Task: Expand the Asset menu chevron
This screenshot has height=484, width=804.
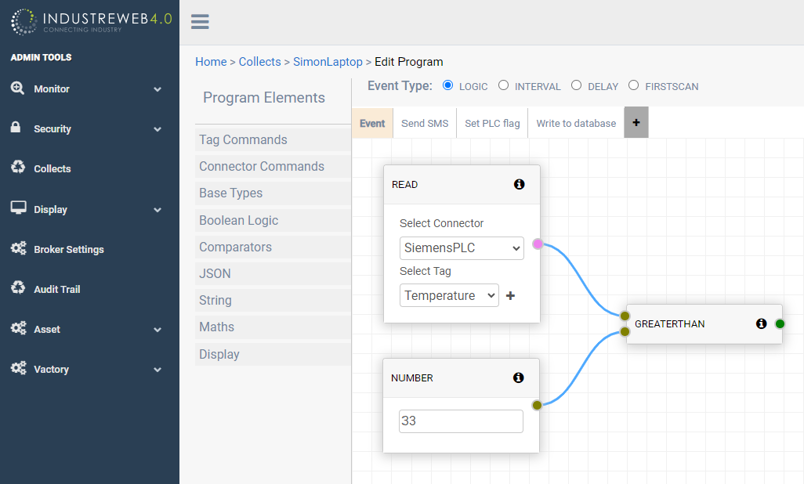Action: (157, 330)
